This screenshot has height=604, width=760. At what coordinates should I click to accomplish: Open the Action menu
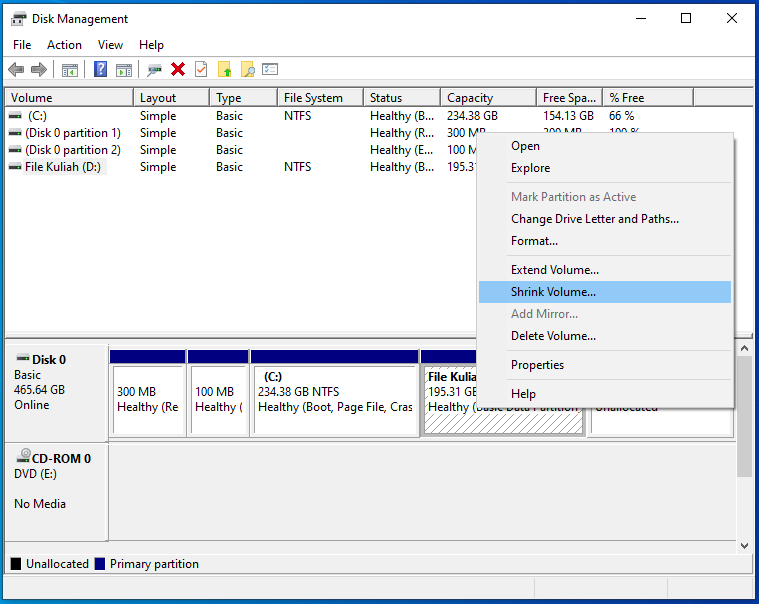[64, 45]
